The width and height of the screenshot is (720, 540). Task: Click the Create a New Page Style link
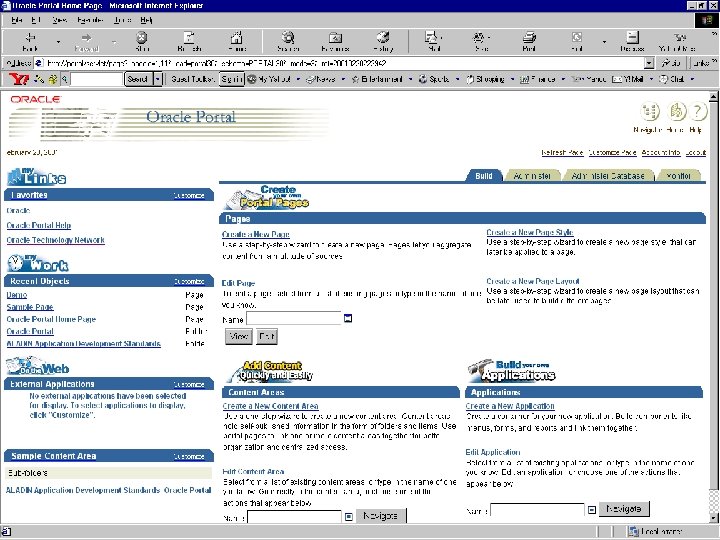tap(529, 232)
